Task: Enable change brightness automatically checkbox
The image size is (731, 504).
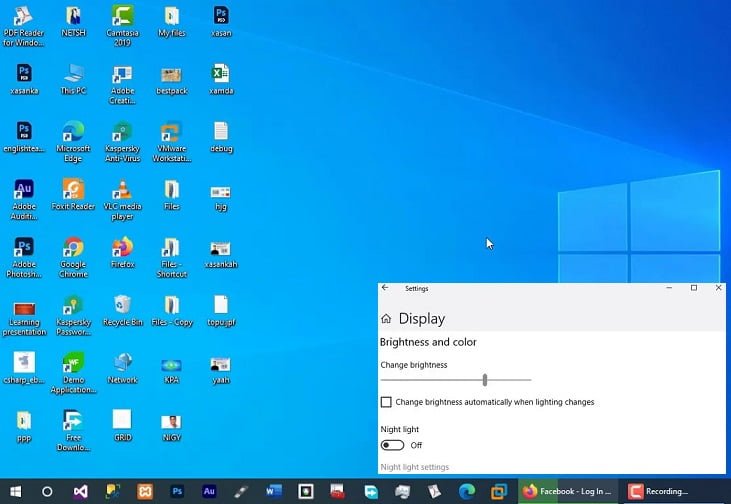Action: pos(386,402)
